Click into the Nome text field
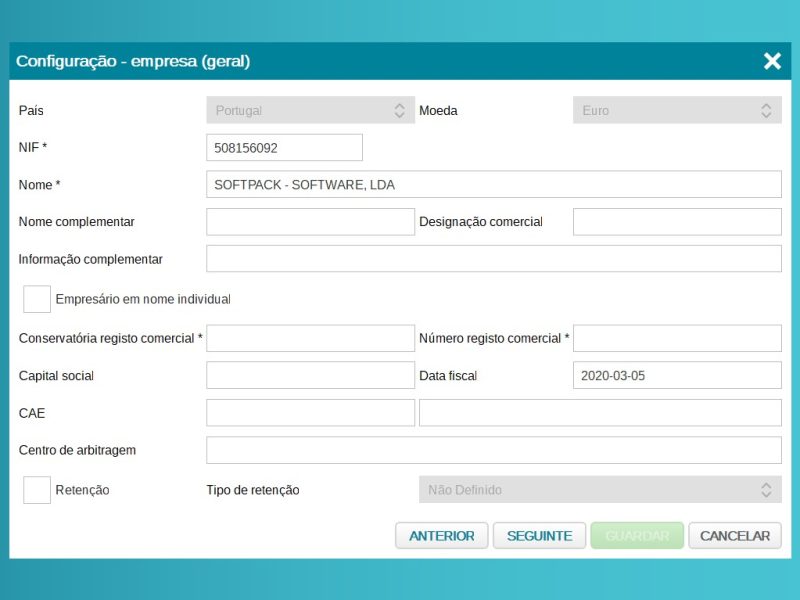This screenshot has height=600, width=800. click(493, 185)
